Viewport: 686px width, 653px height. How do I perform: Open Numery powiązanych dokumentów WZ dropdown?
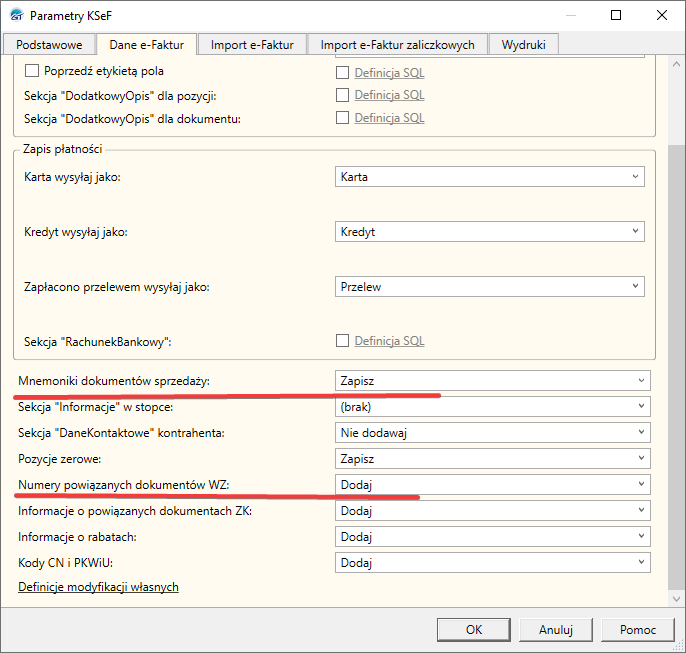(493, 485)
